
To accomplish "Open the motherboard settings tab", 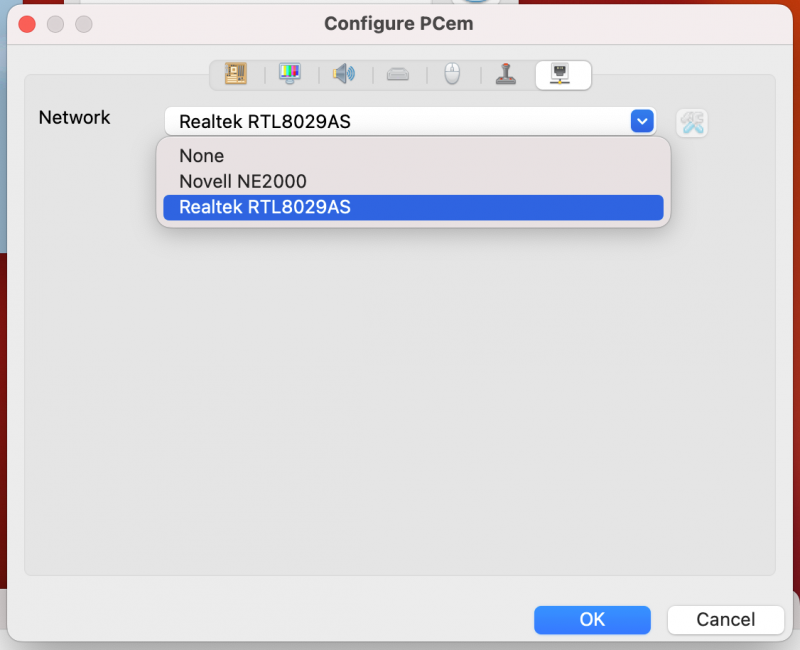I will coord(236,74).
